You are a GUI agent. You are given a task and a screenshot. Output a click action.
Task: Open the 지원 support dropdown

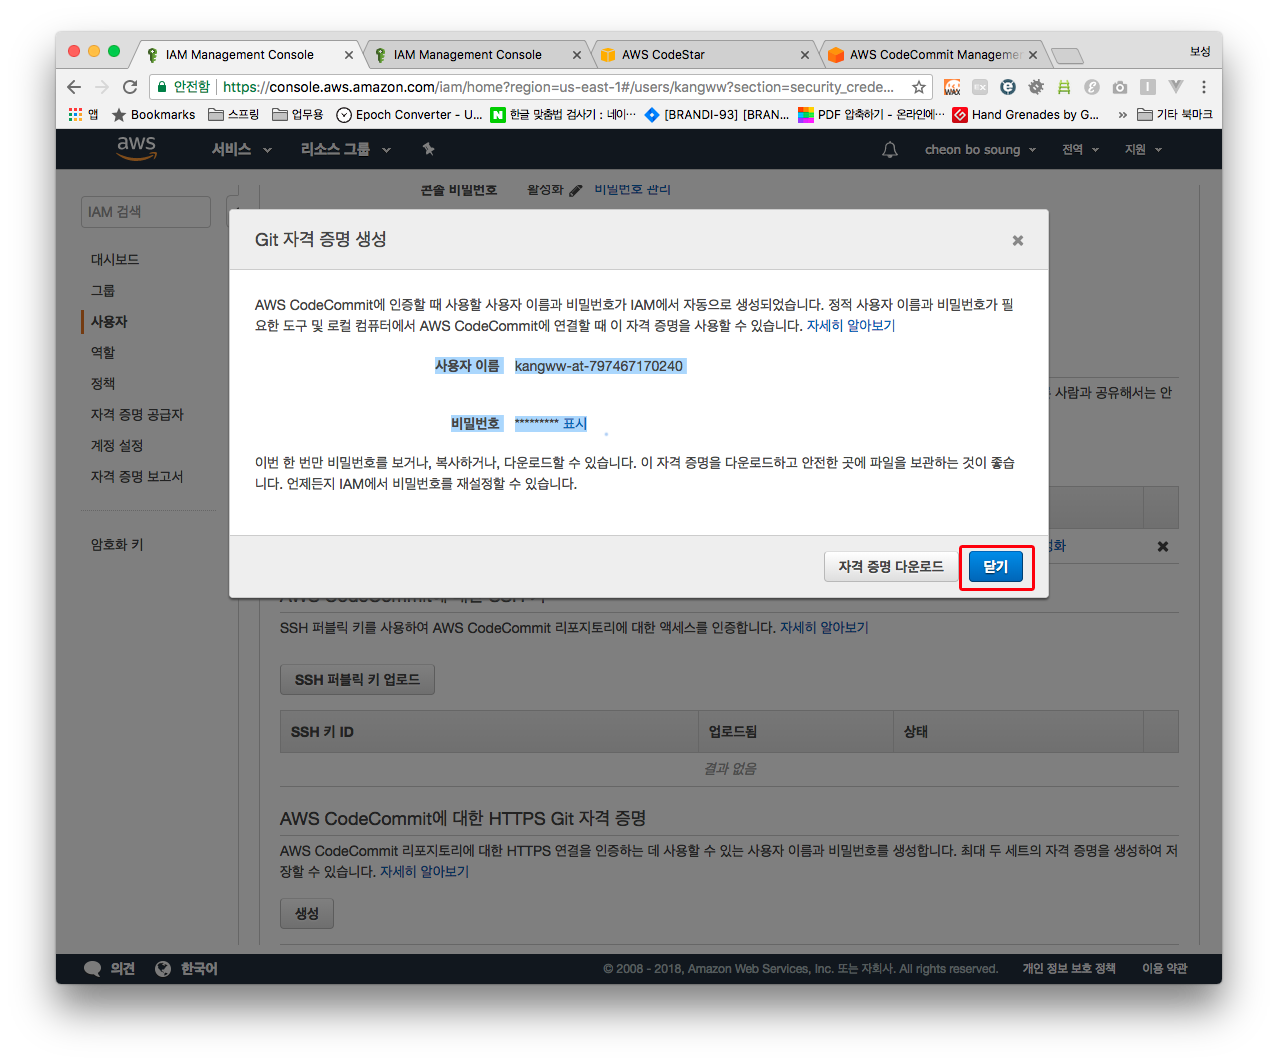[x=1143, y=149]
